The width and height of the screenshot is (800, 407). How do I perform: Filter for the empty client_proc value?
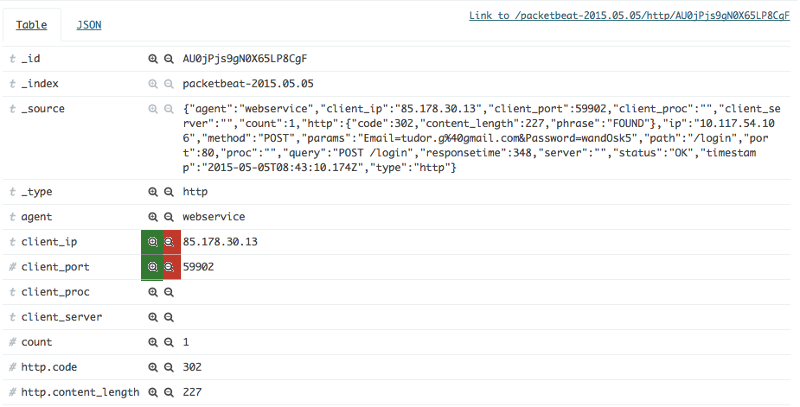pyautogui.click(x=153, y=292)
